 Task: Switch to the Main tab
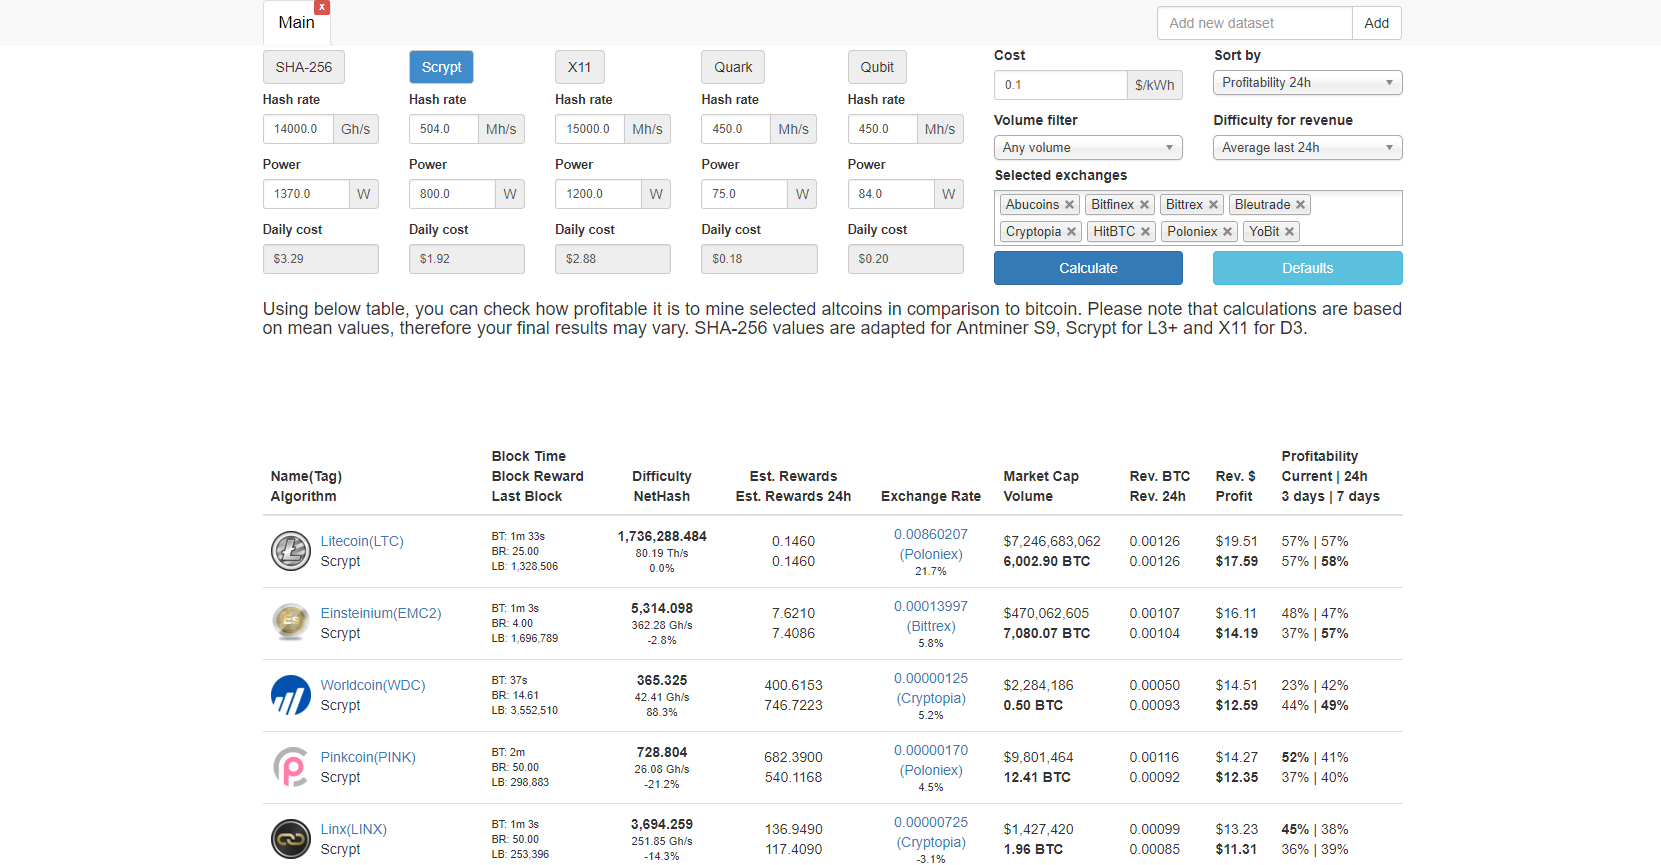tap(296, 23)
